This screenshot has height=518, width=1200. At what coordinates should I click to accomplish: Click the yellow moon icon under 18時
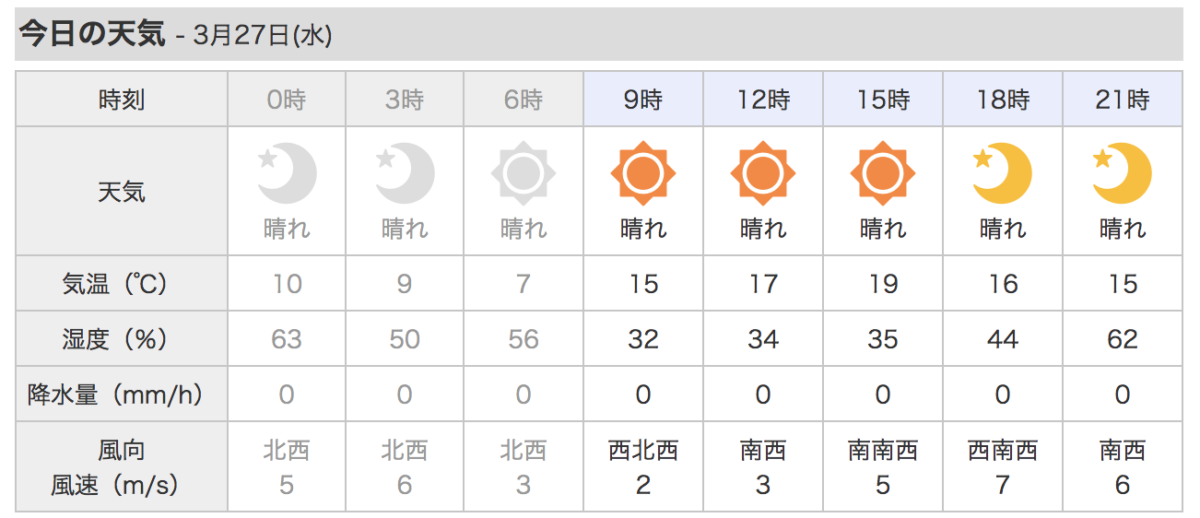(x=1002, y=173)
